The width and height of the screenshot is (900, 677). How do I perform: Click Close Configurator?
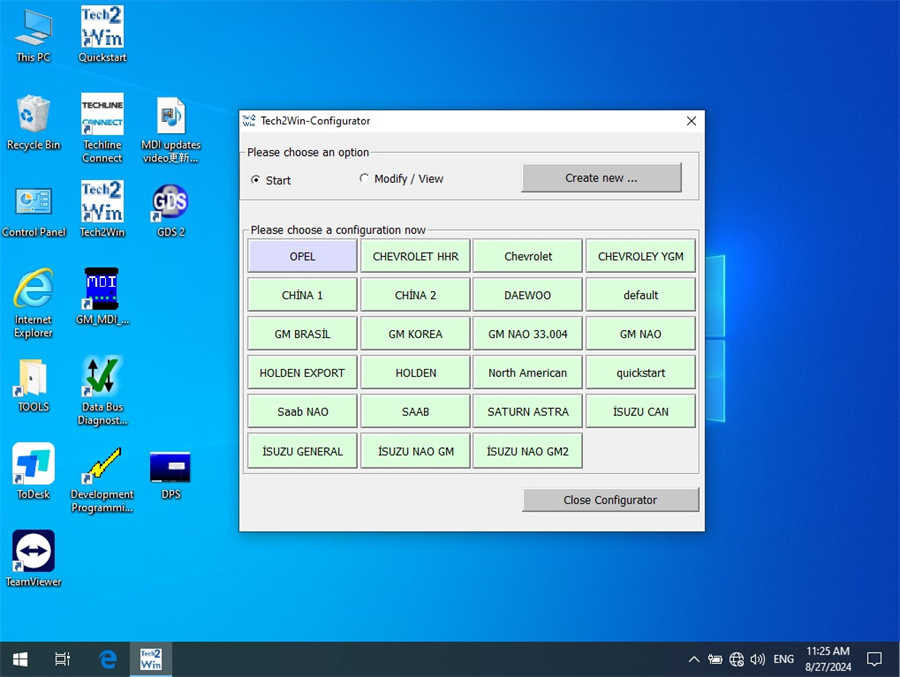[x=610, y=499]
